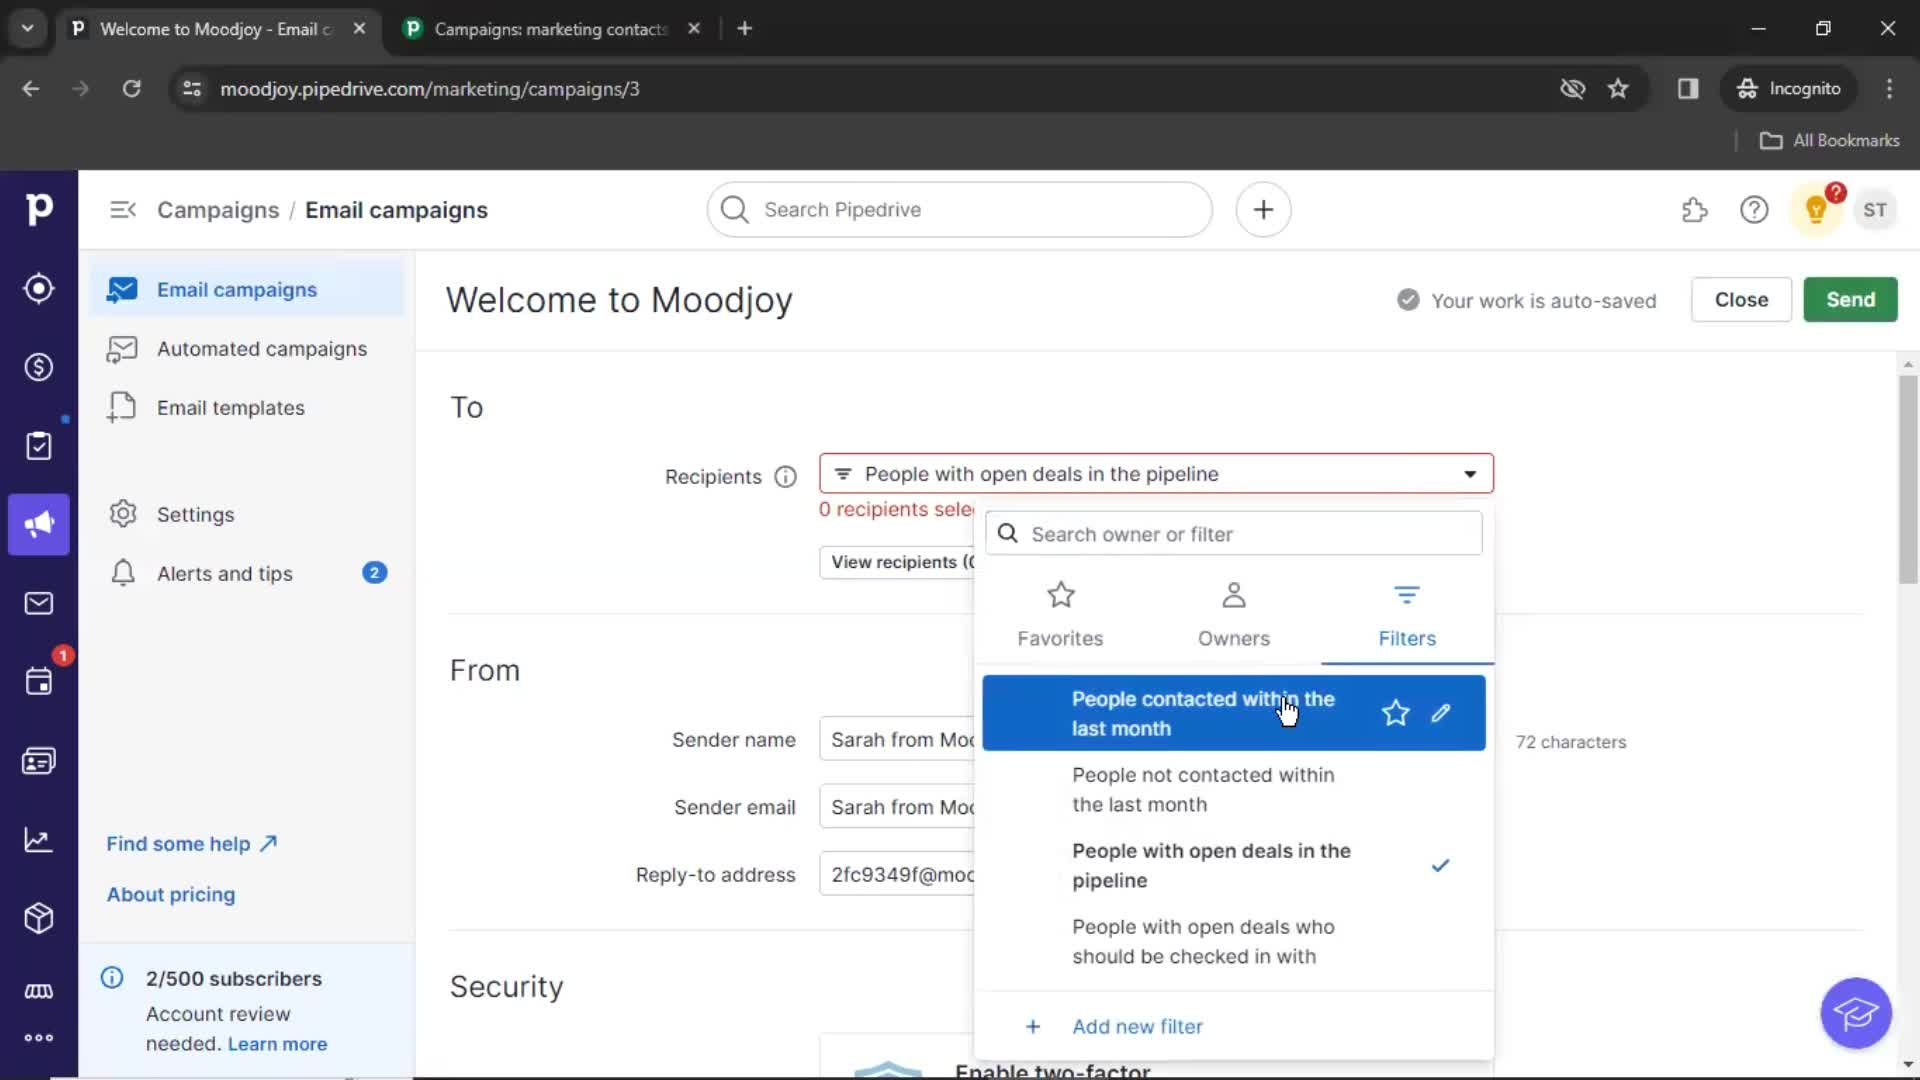Viewport: 1920px width, 1080px height.
Task: Expand the Recipients dropdown
Action: click(x=1154, y=473)
